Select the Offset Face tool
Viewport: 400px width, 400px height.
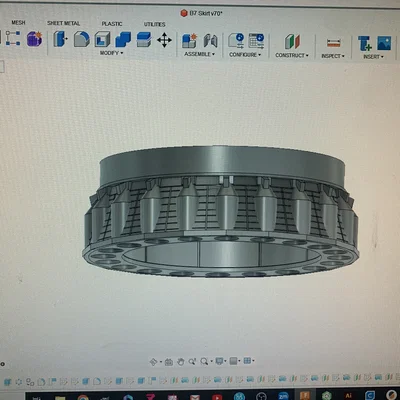click(144, 39)
